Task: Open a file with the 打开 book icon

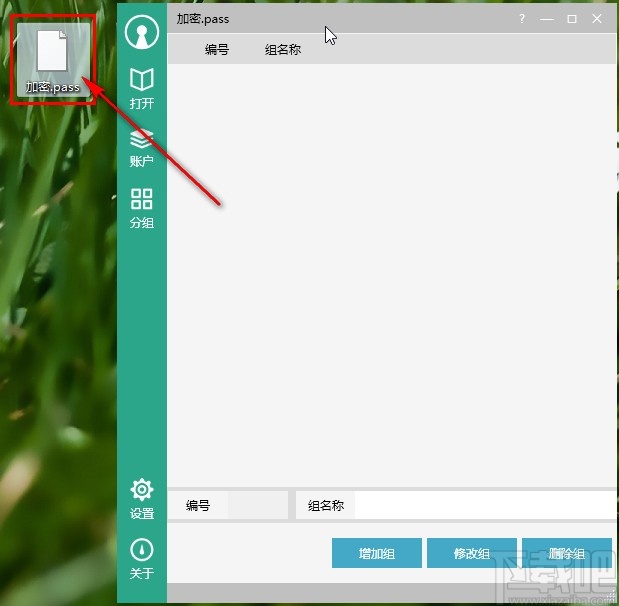Action: point(142,88)
